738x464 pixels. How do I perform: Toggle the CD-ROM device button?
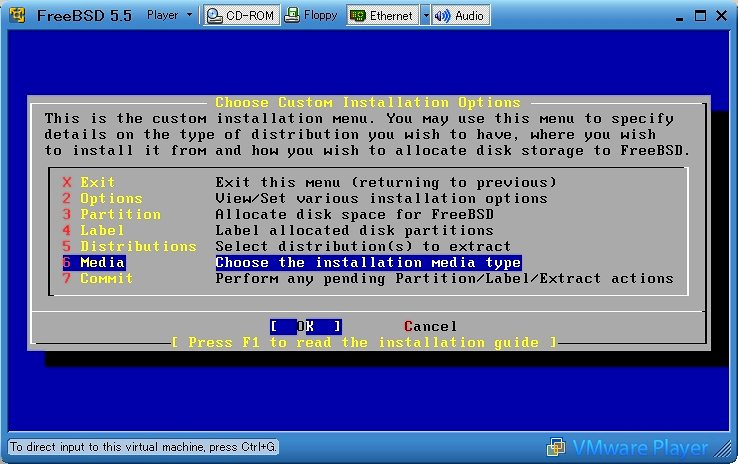pyautogui.click(x=241, y=15)
